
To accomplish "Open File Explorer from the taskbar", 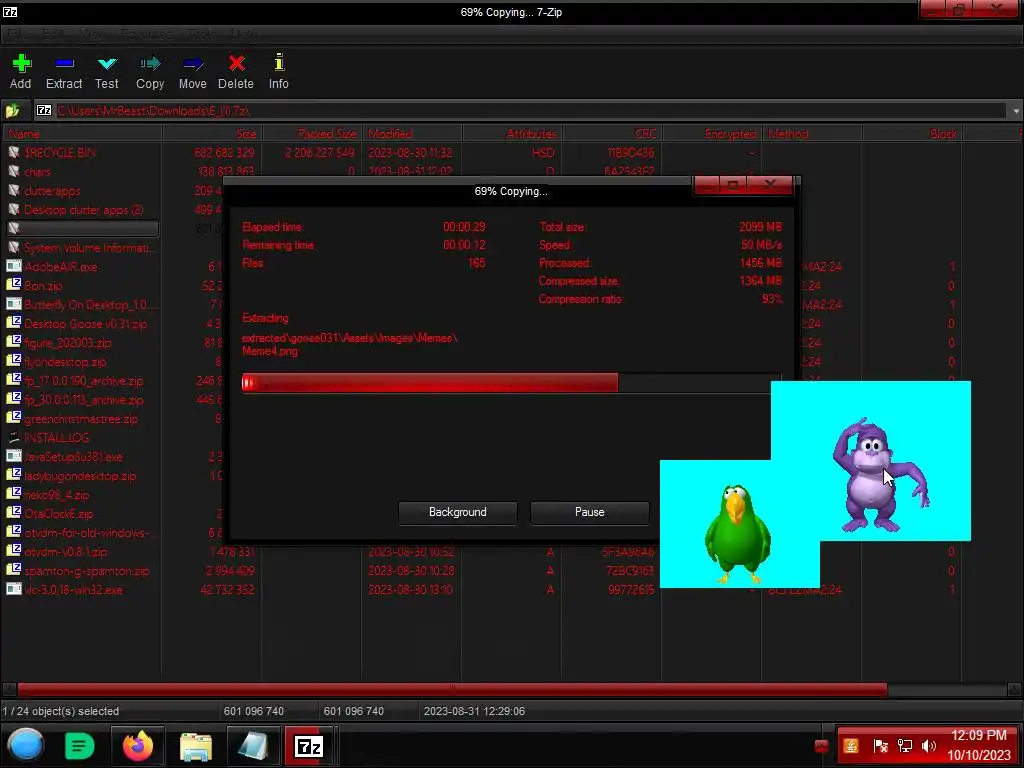I will (x=195, y=746).
